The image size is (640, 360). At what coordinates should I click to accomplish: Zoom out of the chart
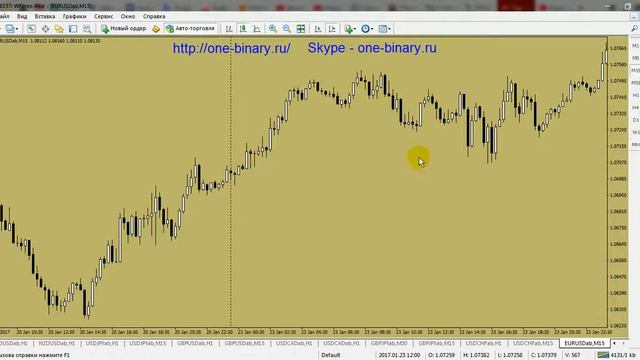(287, 29)
